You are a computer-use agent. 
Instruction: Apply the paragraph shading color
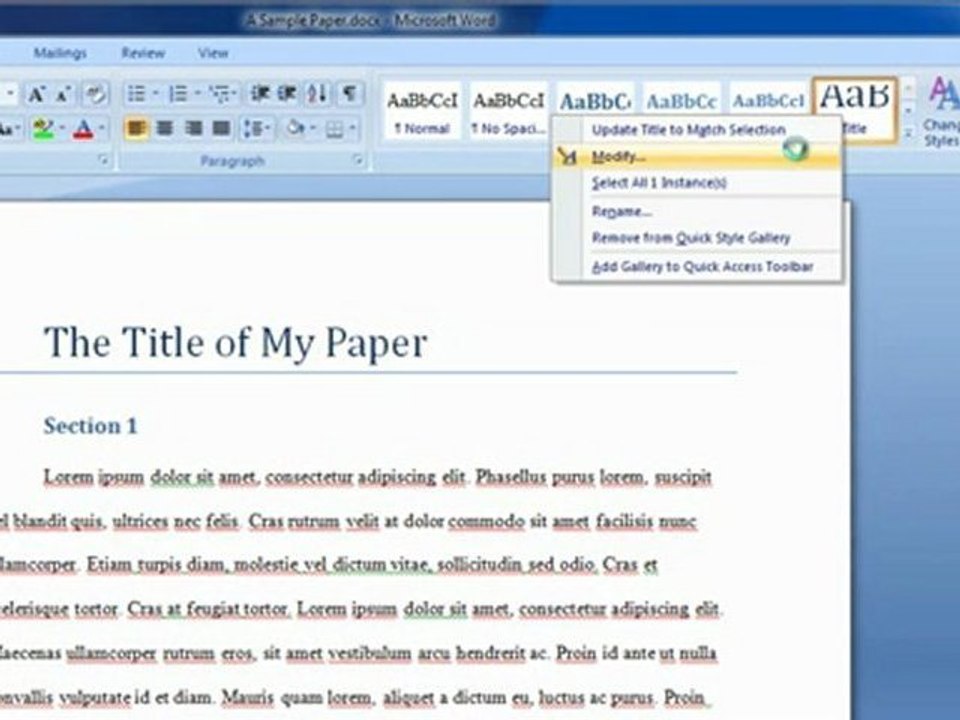[295, 129]
